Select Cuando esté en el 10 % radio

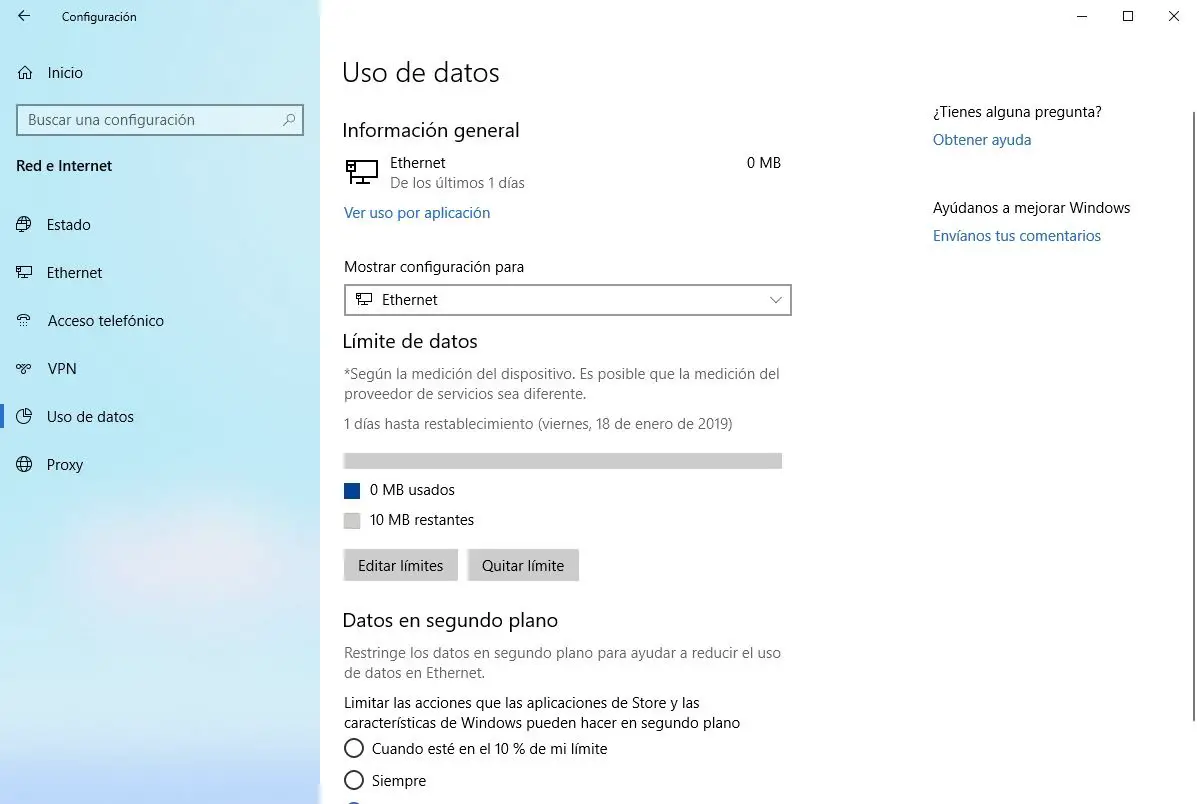[x=353, y=748]
